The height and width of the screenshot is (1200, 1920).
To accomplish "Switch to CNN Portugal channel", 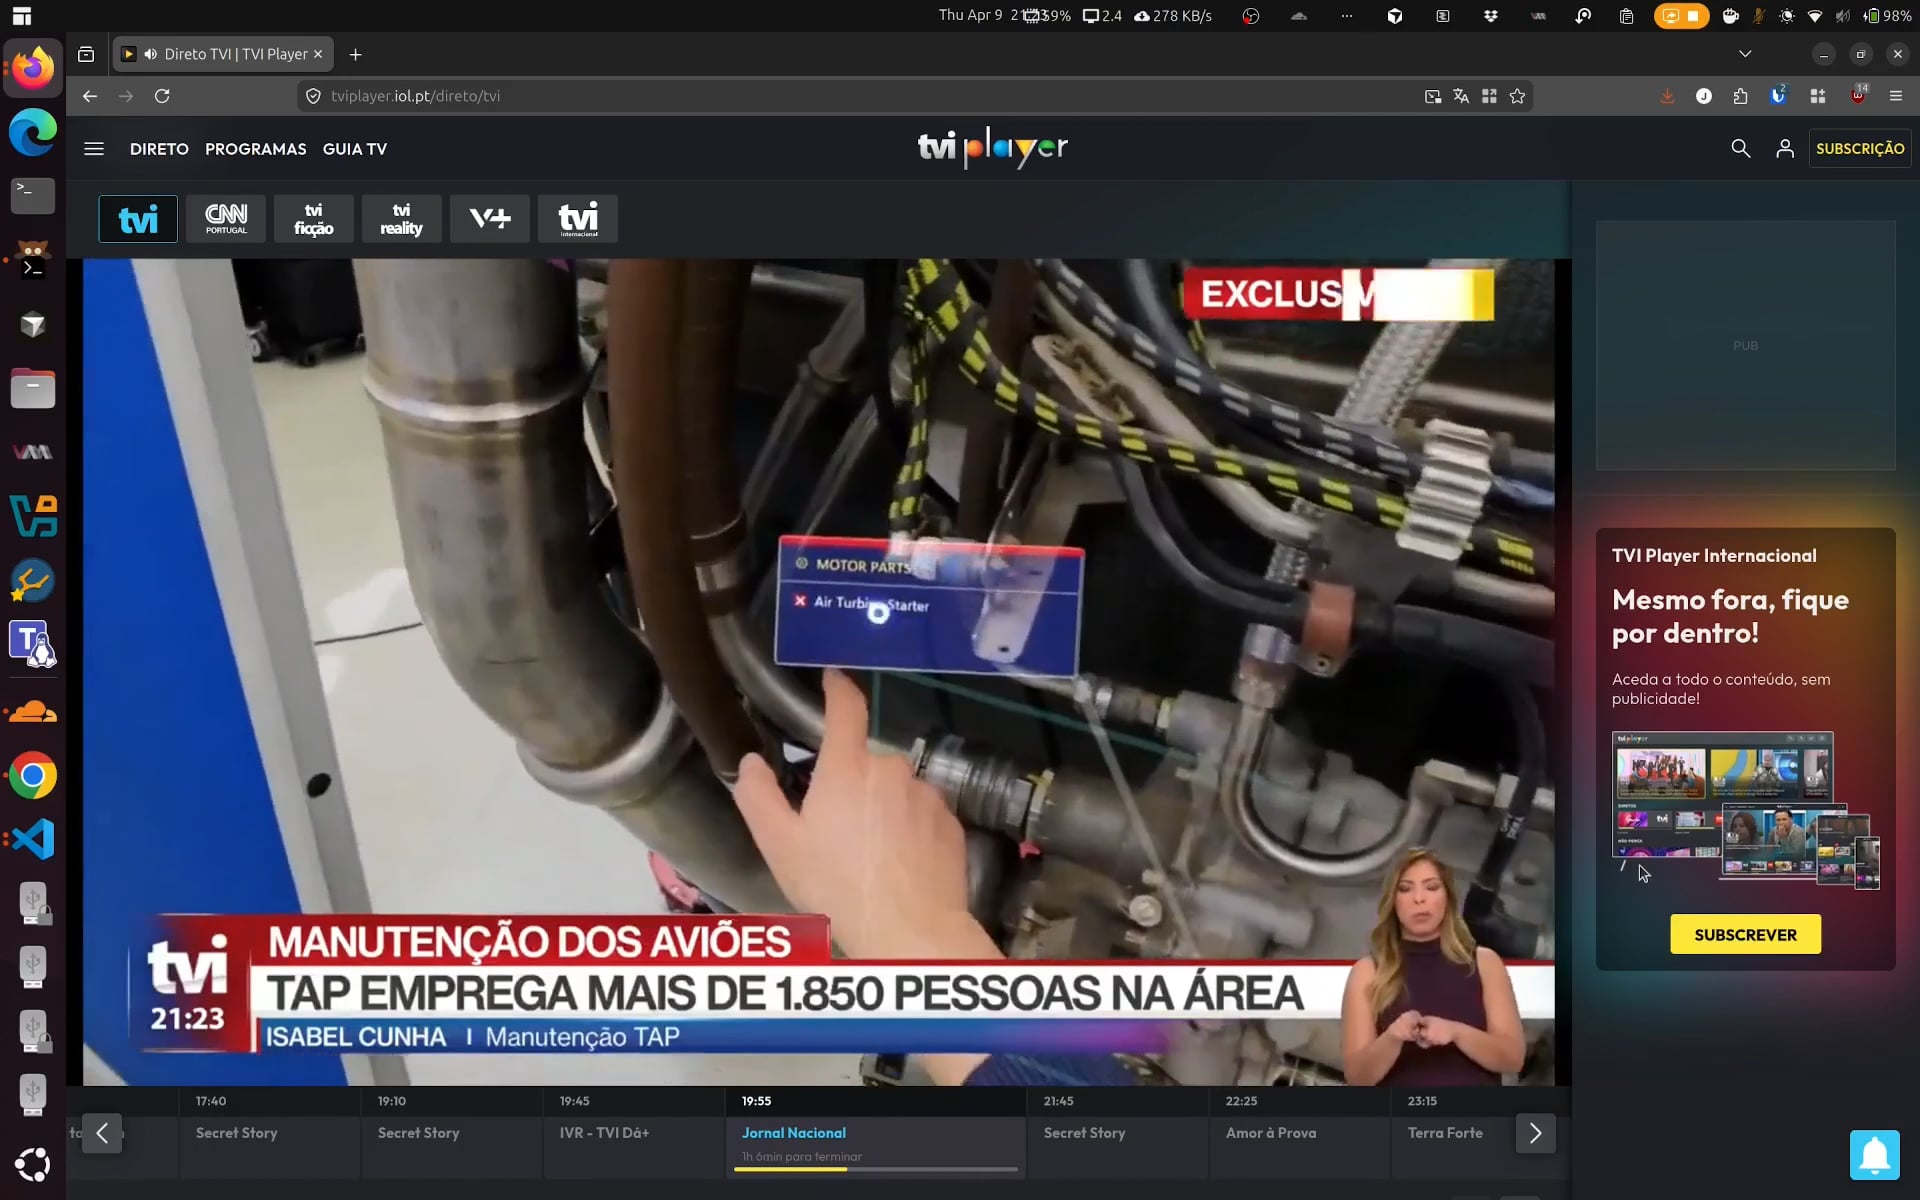I will 226,219.
